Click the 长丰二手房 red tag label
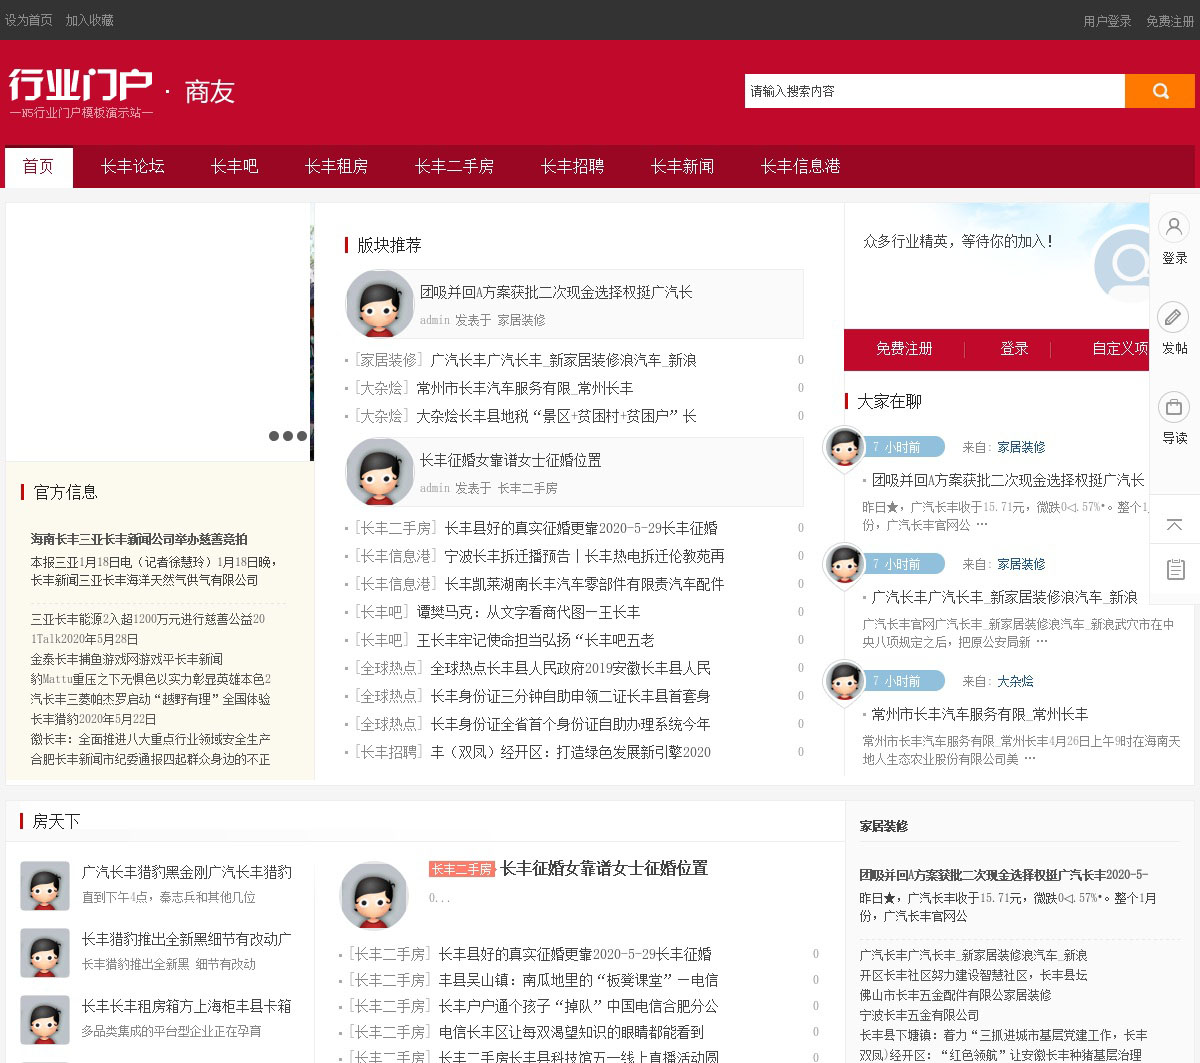Viewport: 1200px width, 1063px height. [x=461, y=869]
